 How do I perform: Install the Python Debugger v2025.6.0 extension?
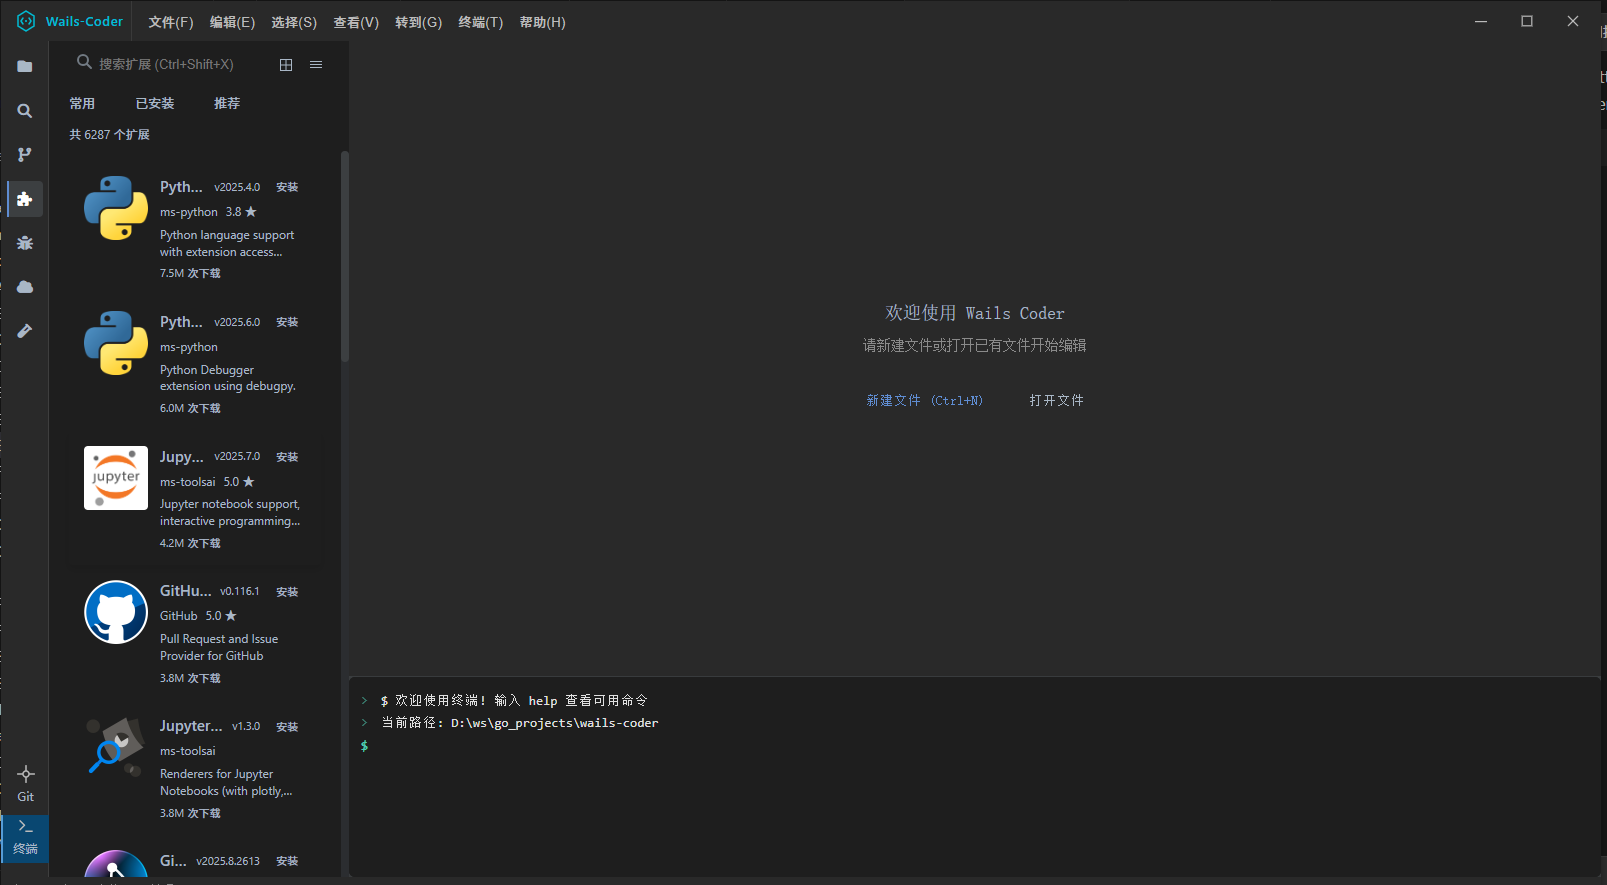point(287,322)
